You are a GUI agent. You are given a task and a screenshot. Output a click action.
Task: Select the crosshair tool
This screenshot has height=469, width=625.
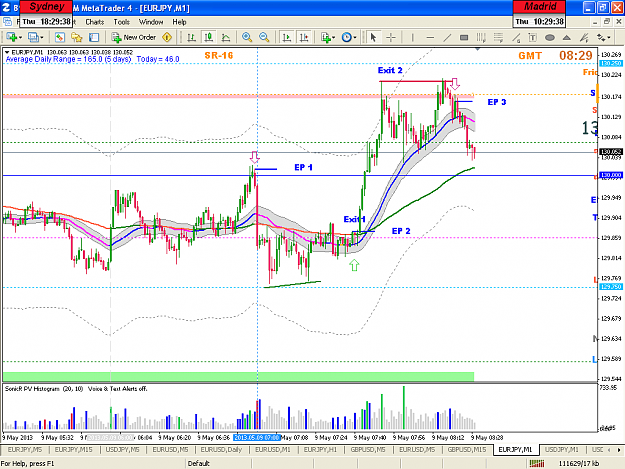(x=391, y=37)
